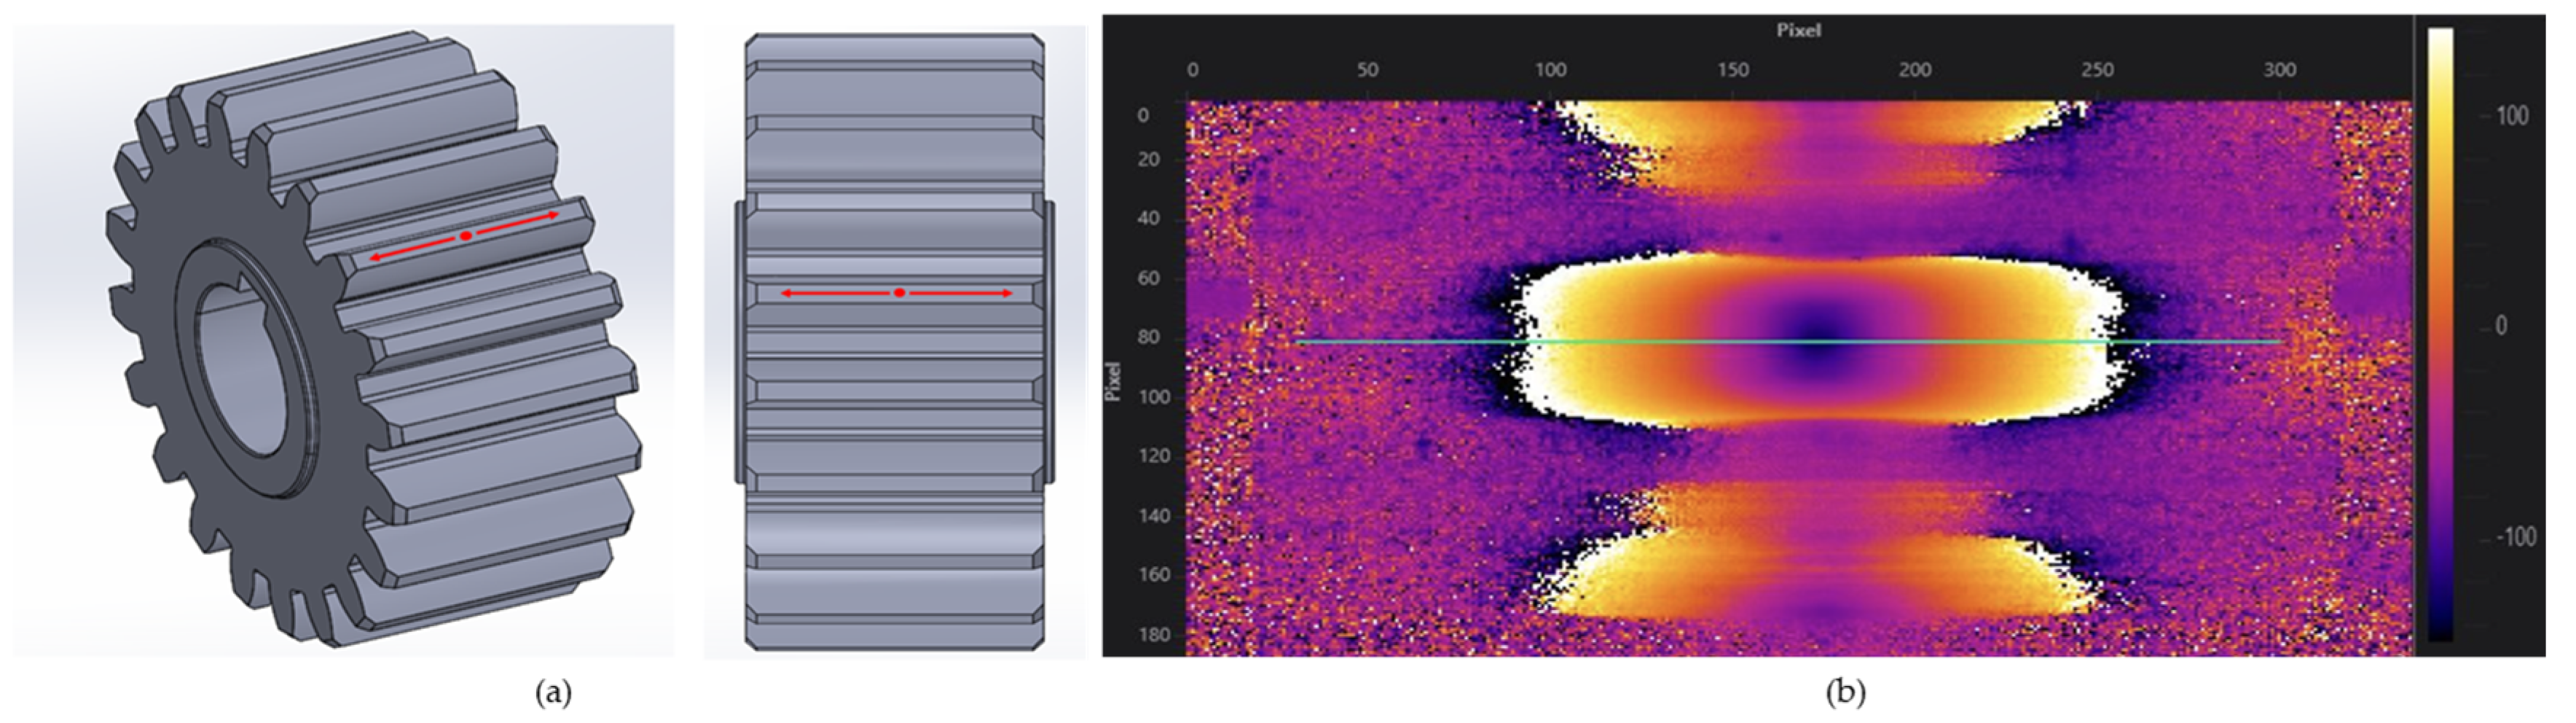Image resolution: width=2576 pixels, height=723 pixels.
Task: Click the top "Pixel" x-axis title
Action: 1798,31
